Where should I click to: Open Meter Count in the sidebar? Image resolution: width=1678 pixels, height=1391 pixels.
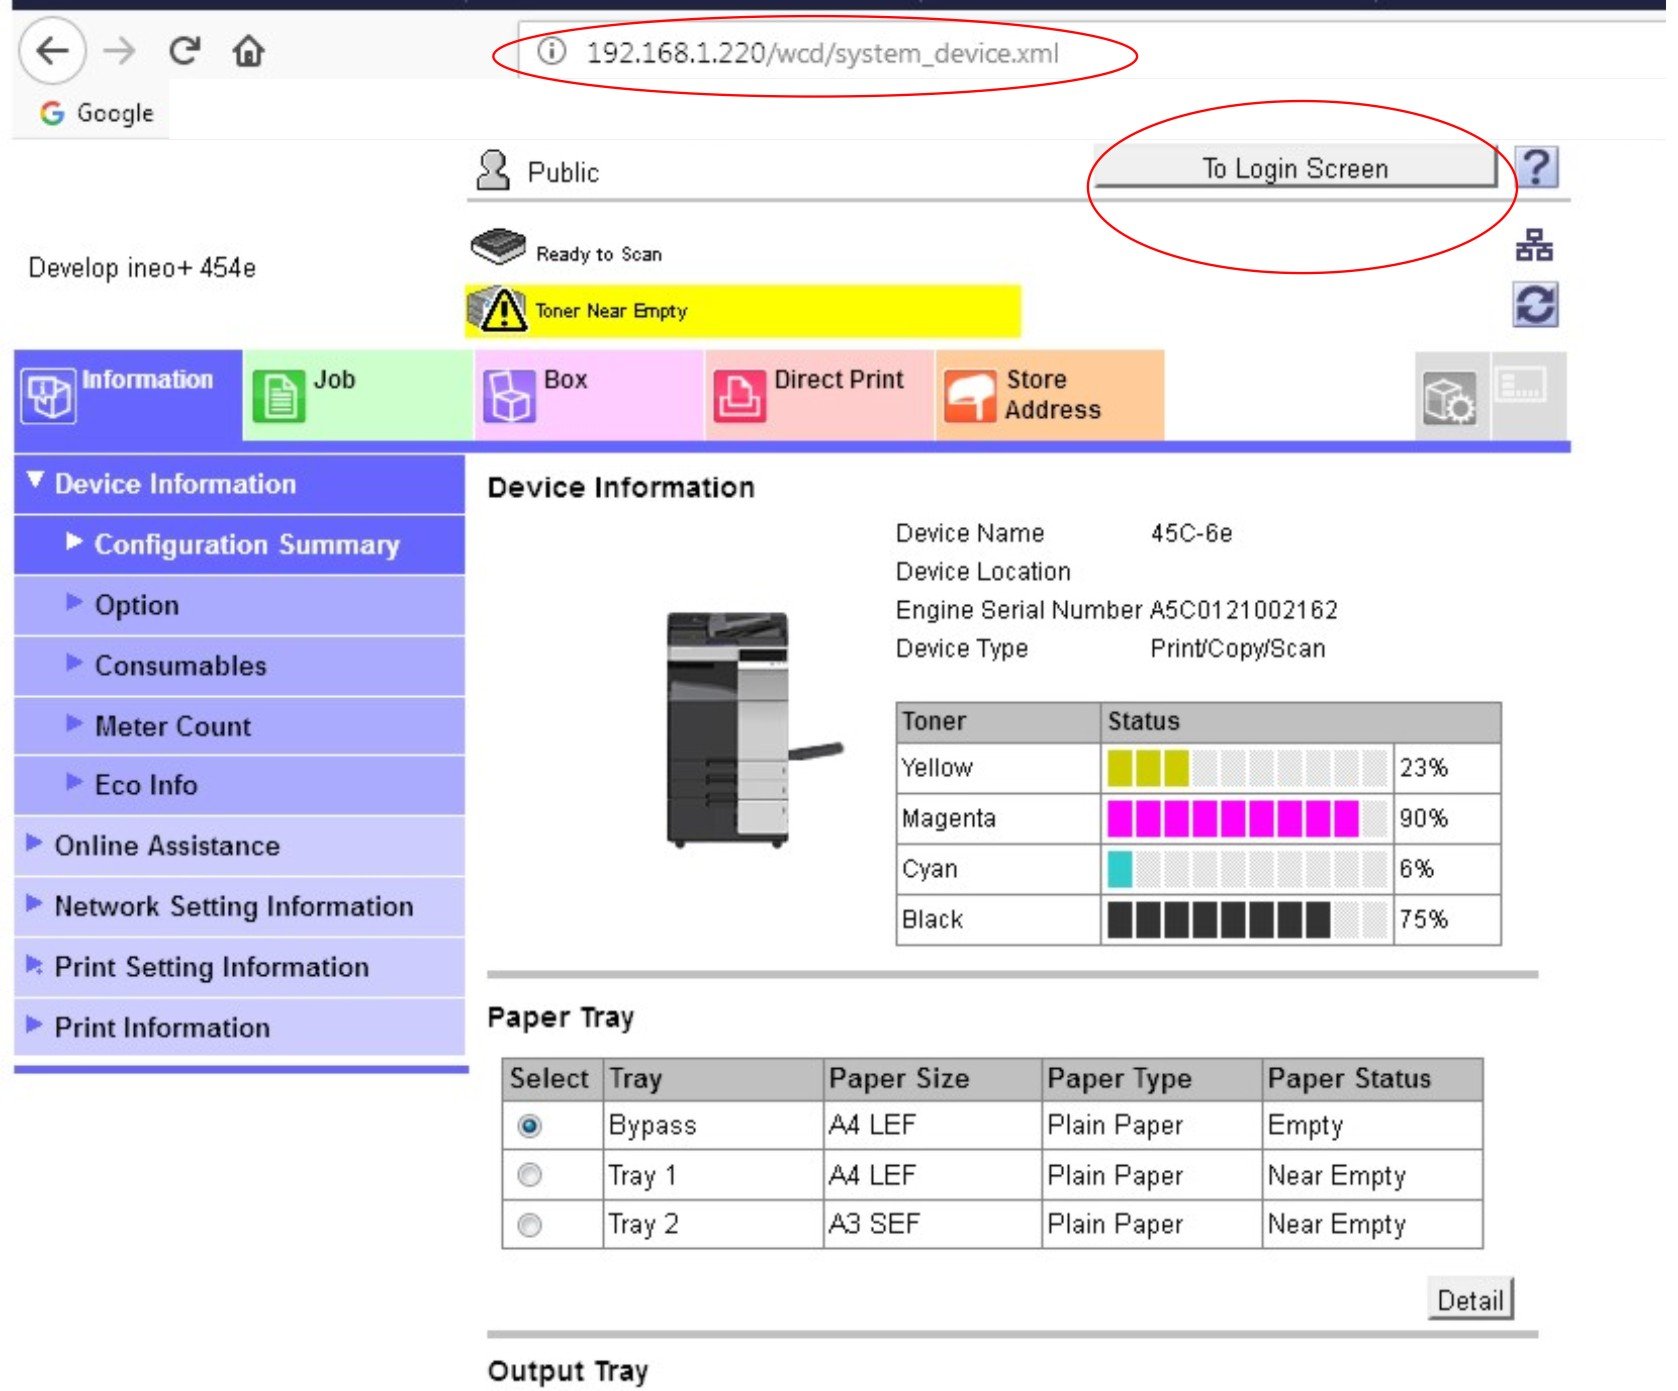(240, 726)
